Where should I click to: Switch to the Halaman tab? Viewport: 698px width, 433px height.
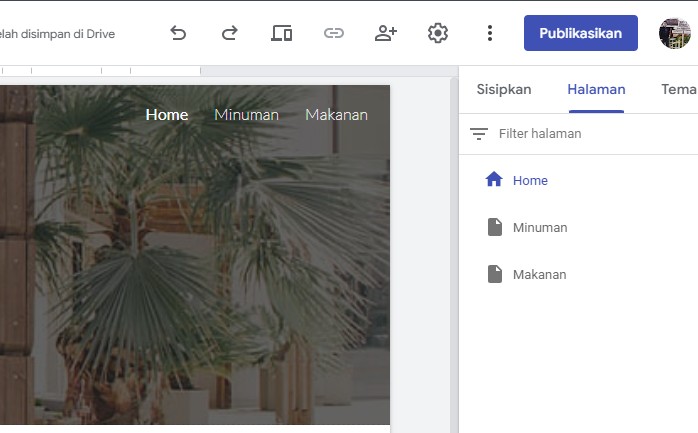596,89
